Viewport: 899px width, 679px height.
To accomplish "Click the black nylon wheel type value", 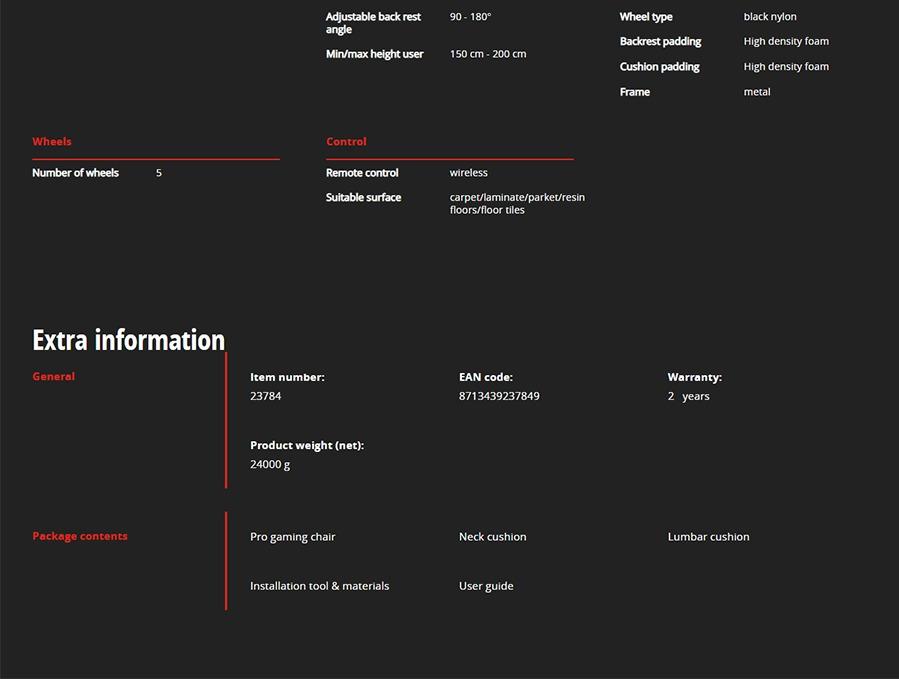I will point(770,17).
